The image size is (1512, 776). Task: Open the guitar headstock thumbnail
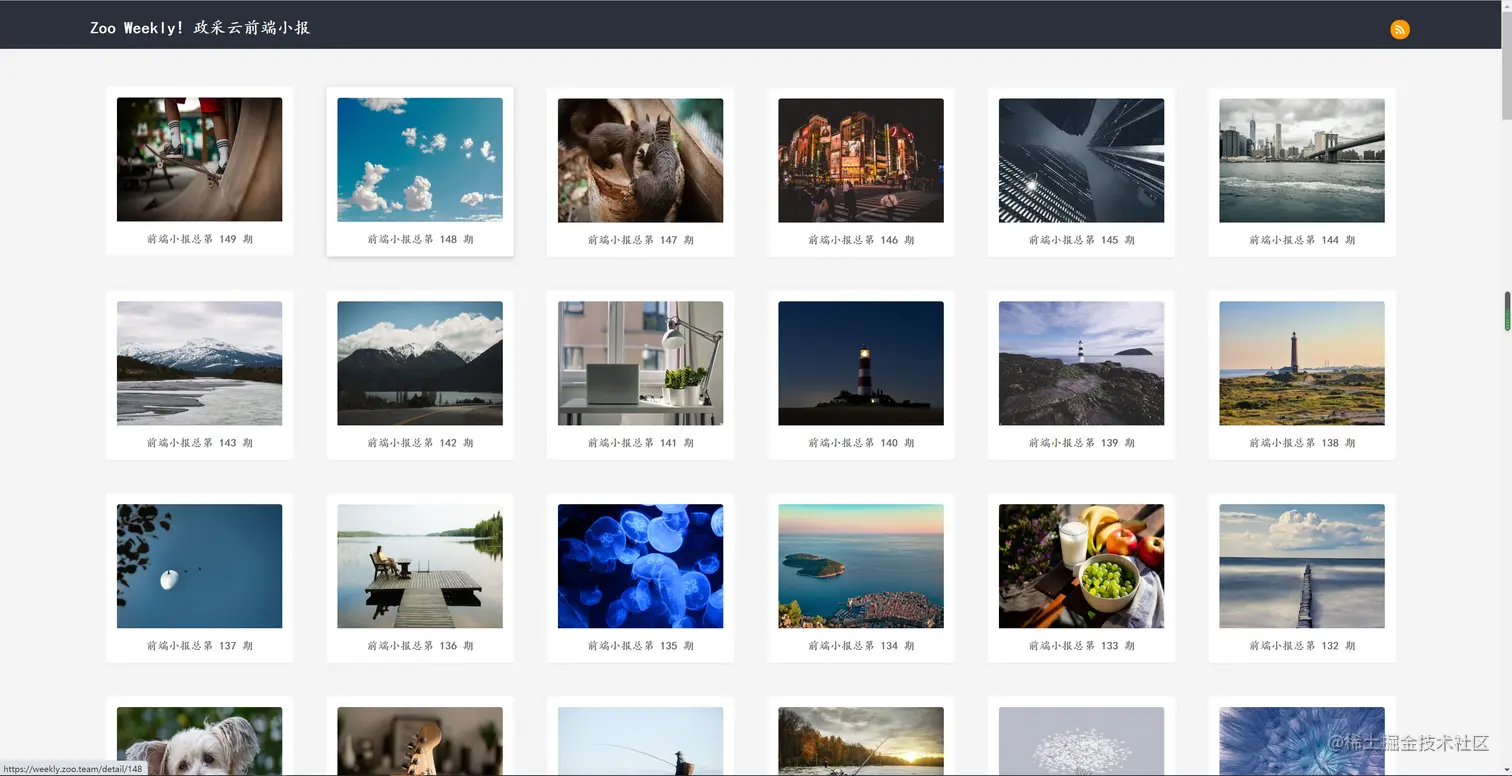[420, 741]
